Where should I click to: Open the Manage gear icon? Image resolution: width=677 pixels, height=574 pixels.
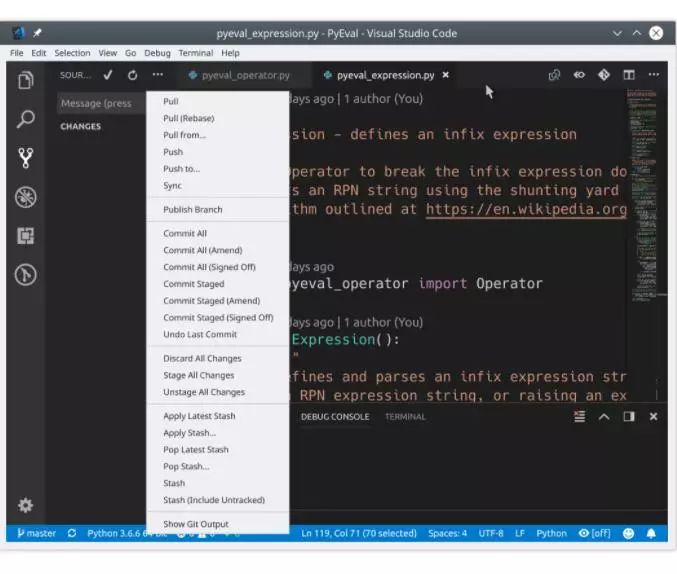pos(25,505)
